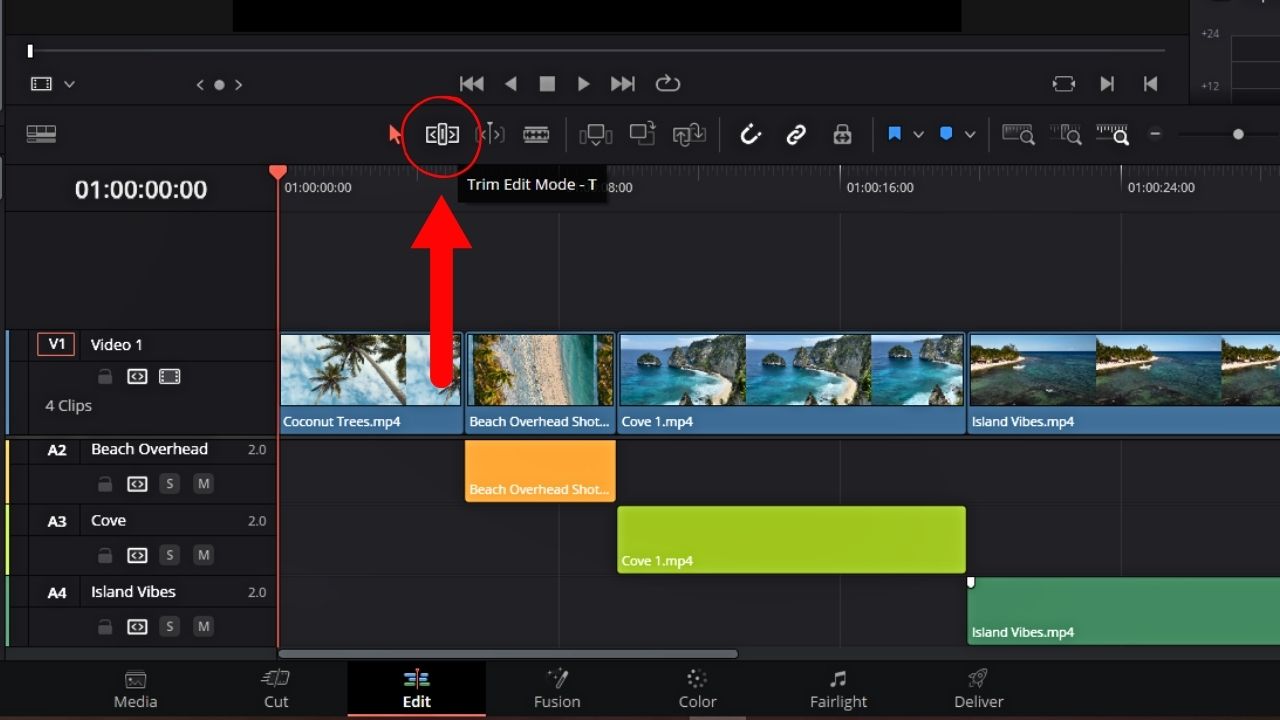The height and width of the screenshot is (720, 1280).
Task: Click the Match Frame icon
Action: pos(1064,84)
